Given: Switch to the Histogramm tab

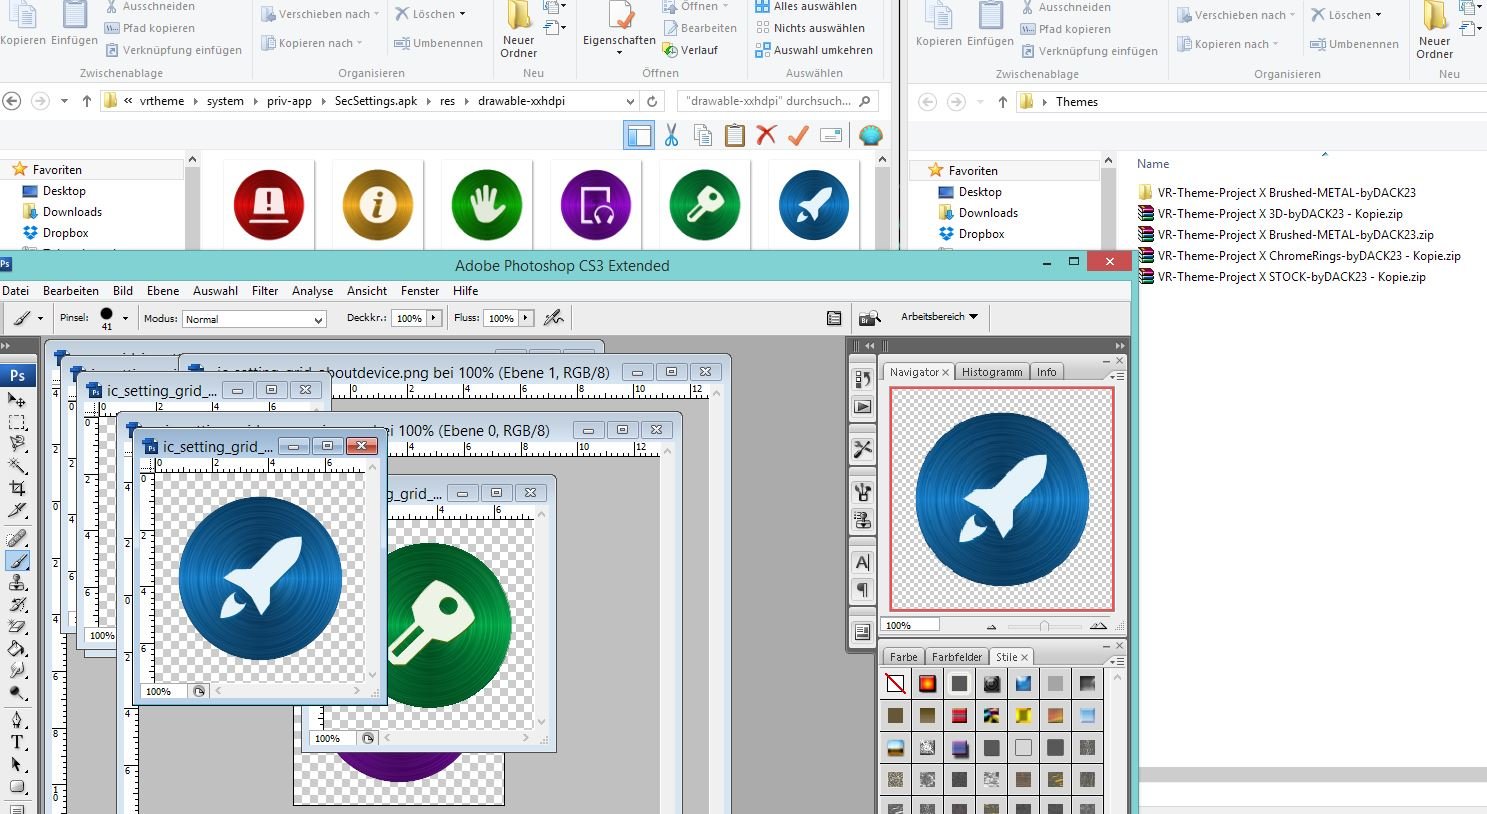Looking at the screenshot, I should pyautogui.click(x=992, y=372).
